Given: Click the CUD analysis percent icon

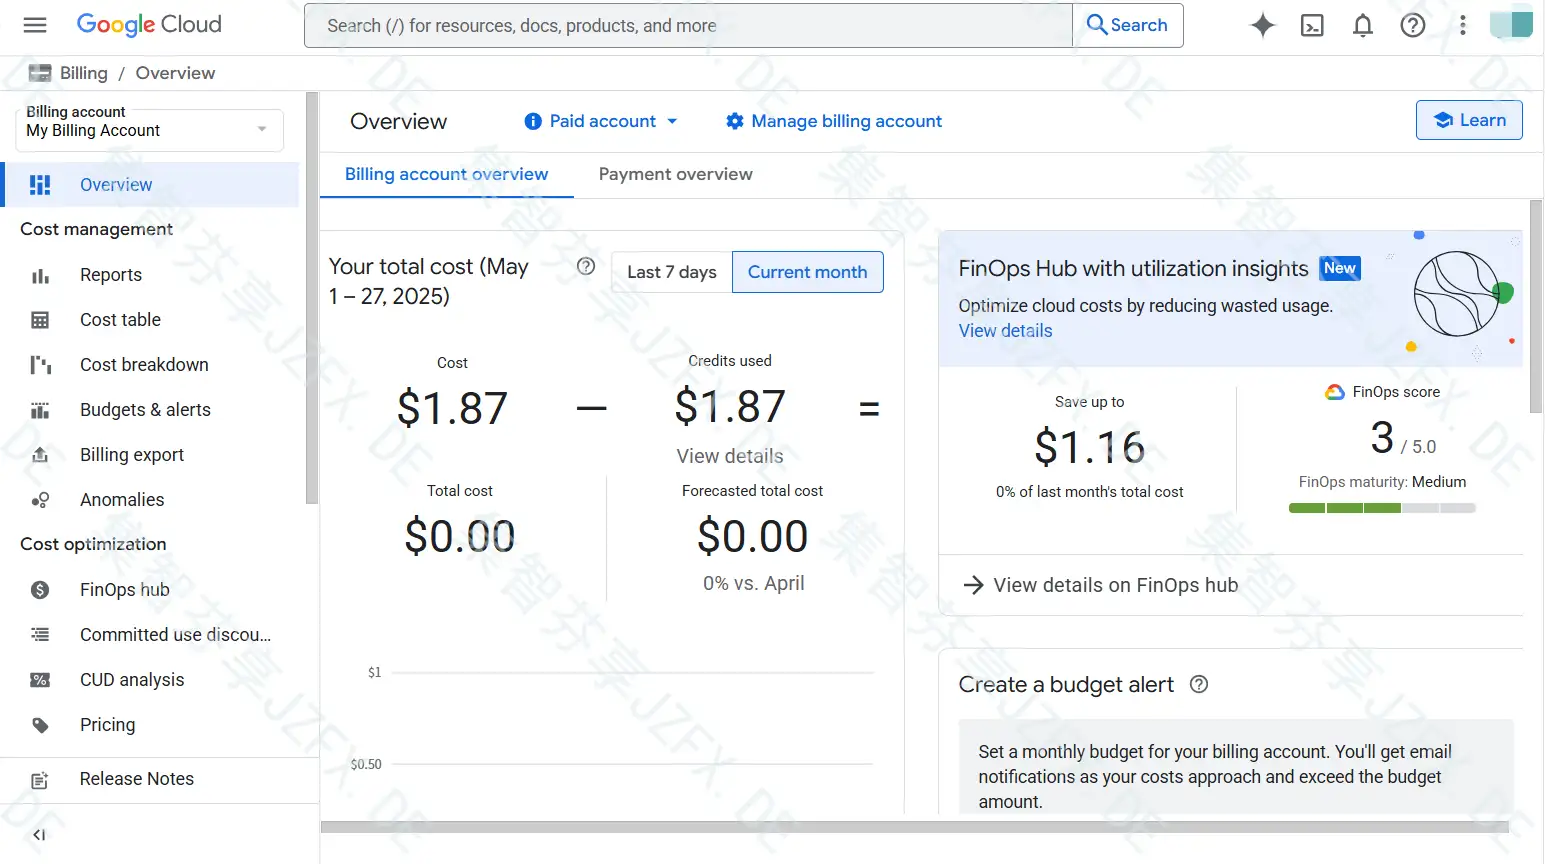Looking at the screenshot, I should pos(40,680).
